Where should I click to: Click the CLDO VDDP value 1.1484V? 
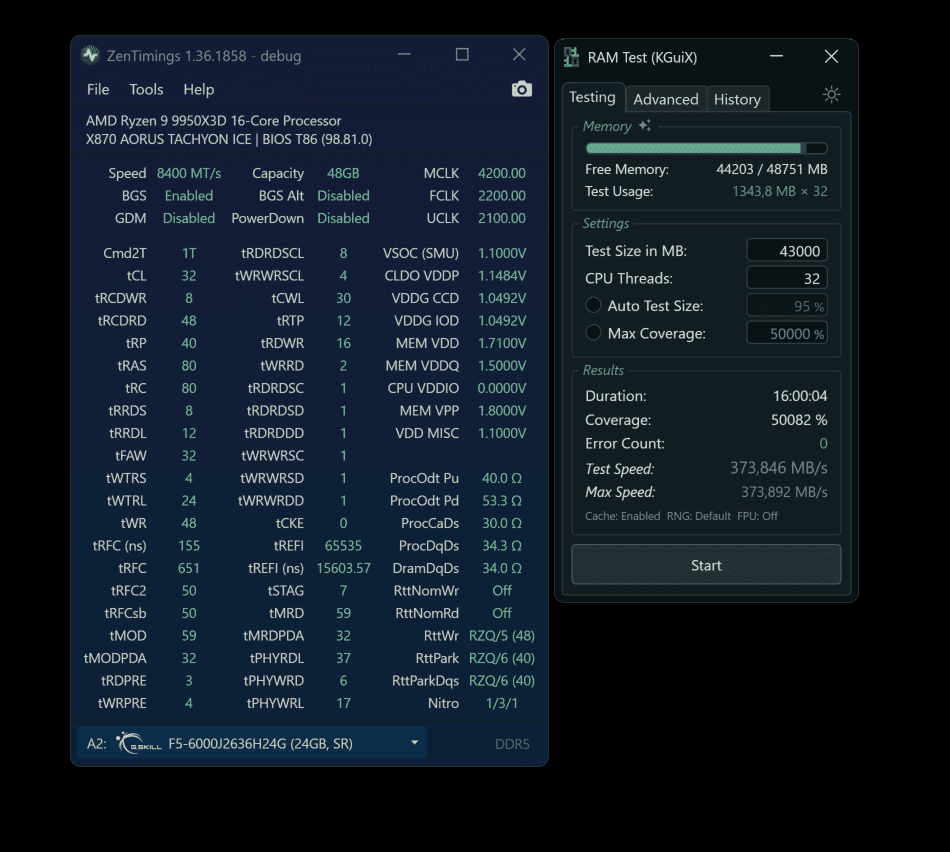[502, 276]
